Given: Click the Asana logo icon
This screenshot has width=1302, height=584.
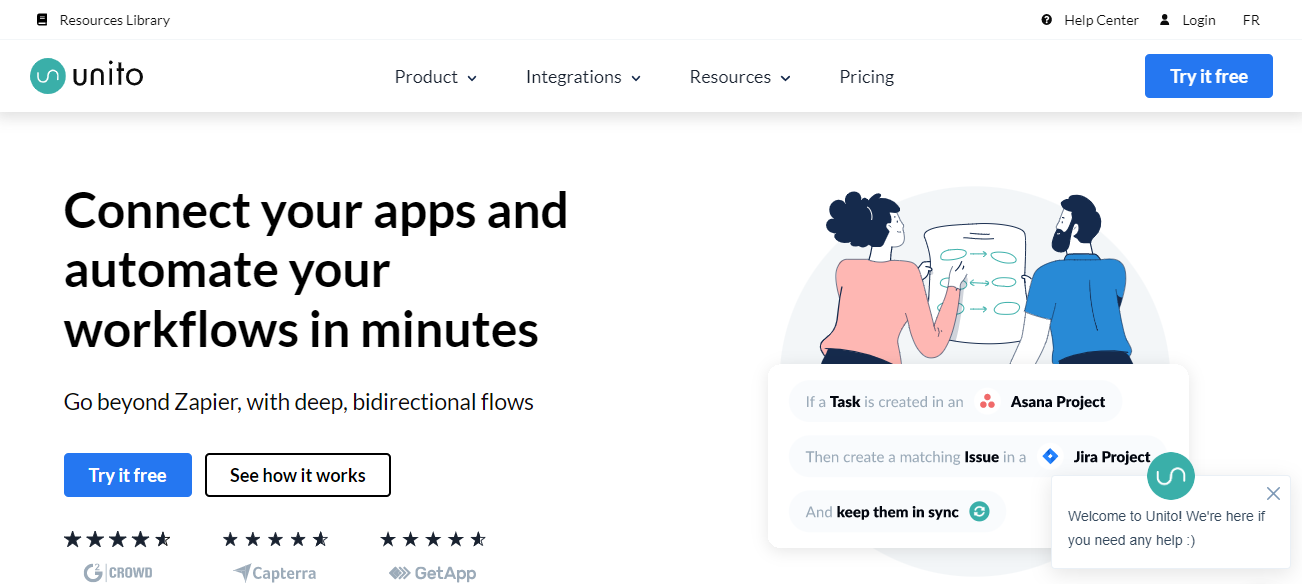Looking at the screenshot, I should coord(988,402).
